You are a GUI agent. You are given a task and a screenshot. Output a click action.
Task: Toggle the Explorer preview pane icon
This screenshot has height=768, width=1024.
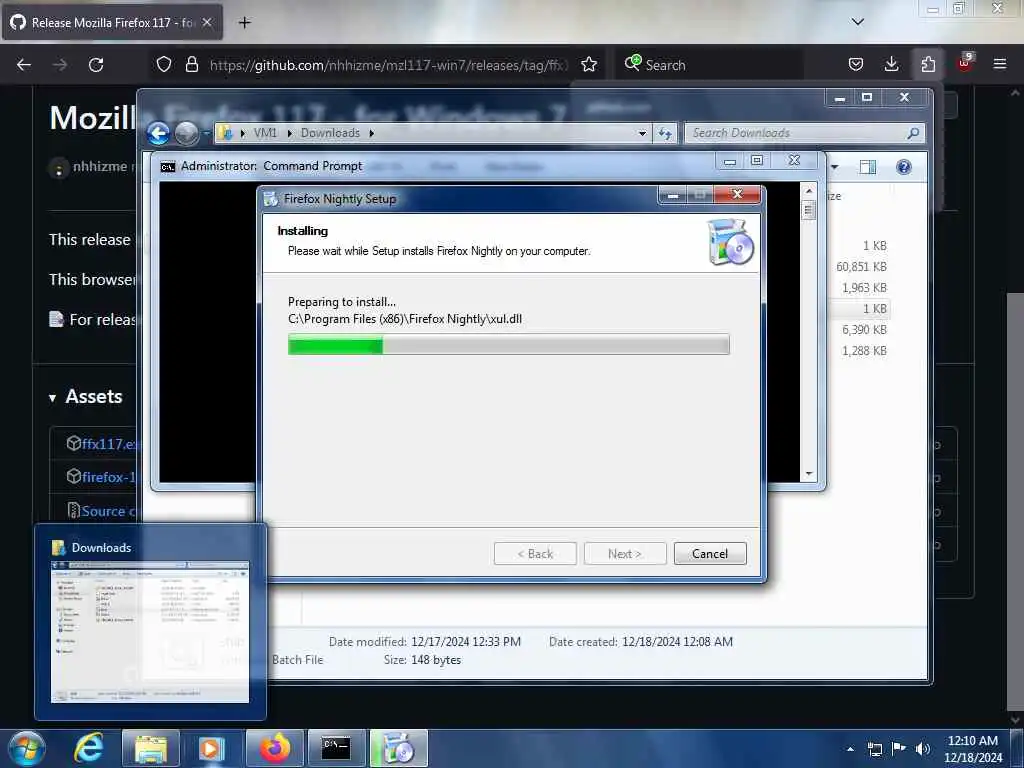click(868, 167)
